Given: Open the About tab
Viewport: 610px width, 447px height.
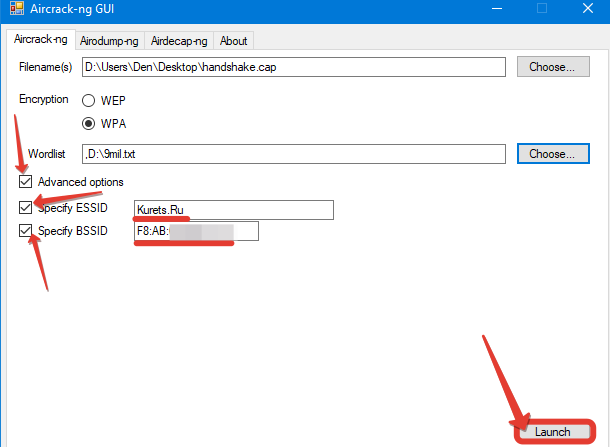Looking at the screenshot, I should (x=233, y=41).
